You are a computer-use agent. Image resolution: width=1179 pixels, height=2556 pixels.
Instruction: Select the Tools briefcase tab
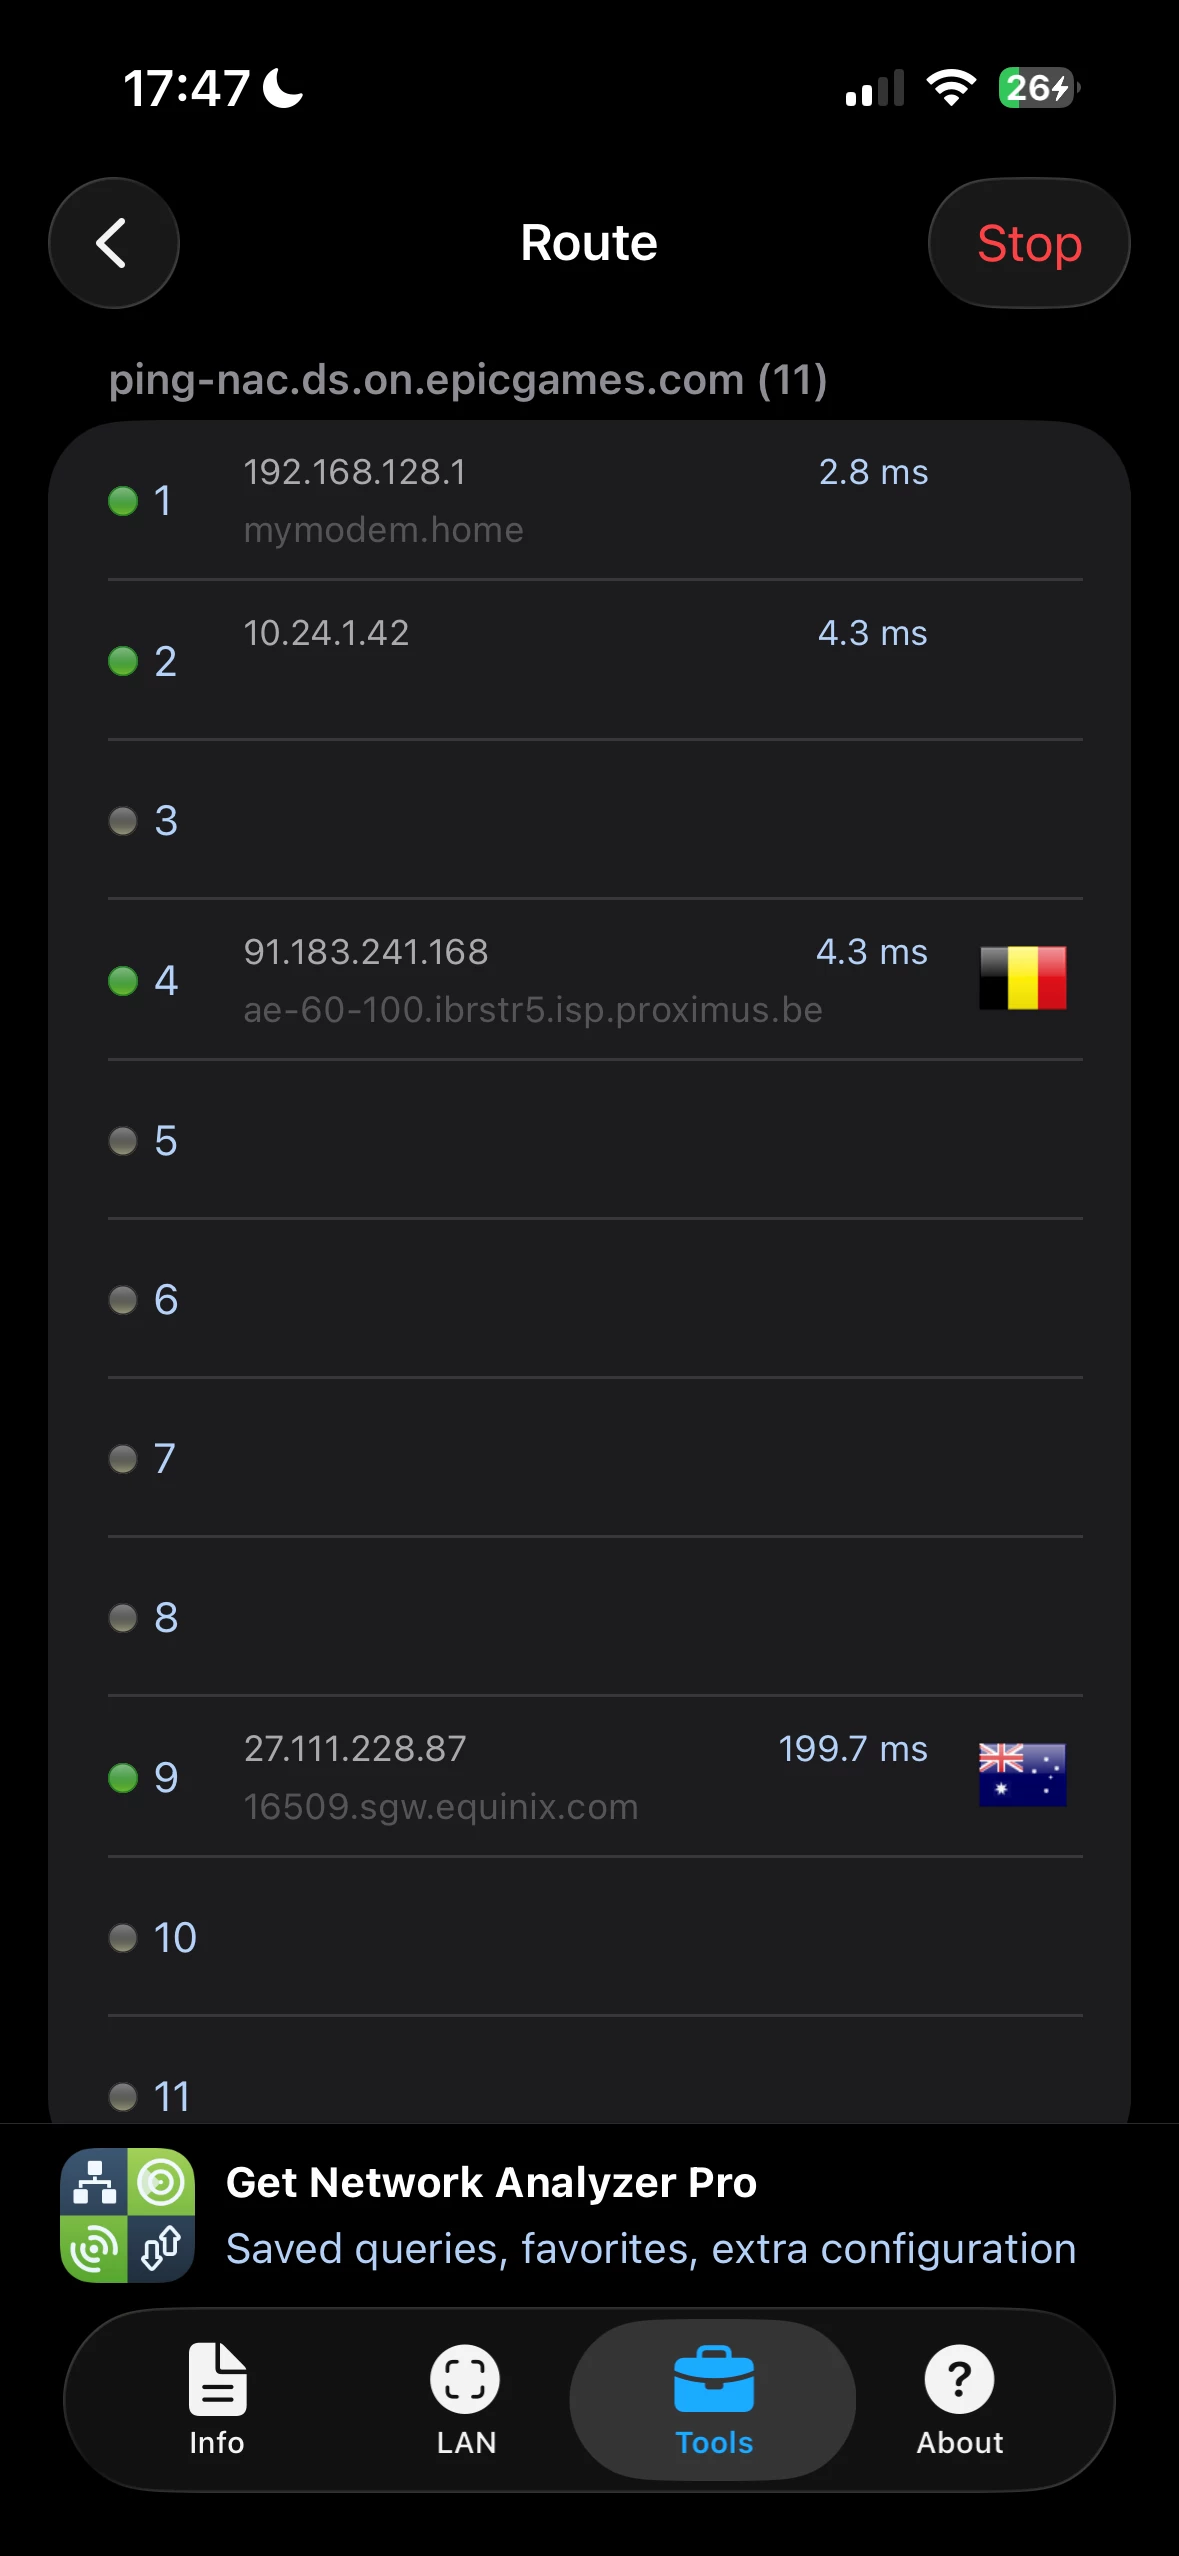click(x=713, y=2400)
